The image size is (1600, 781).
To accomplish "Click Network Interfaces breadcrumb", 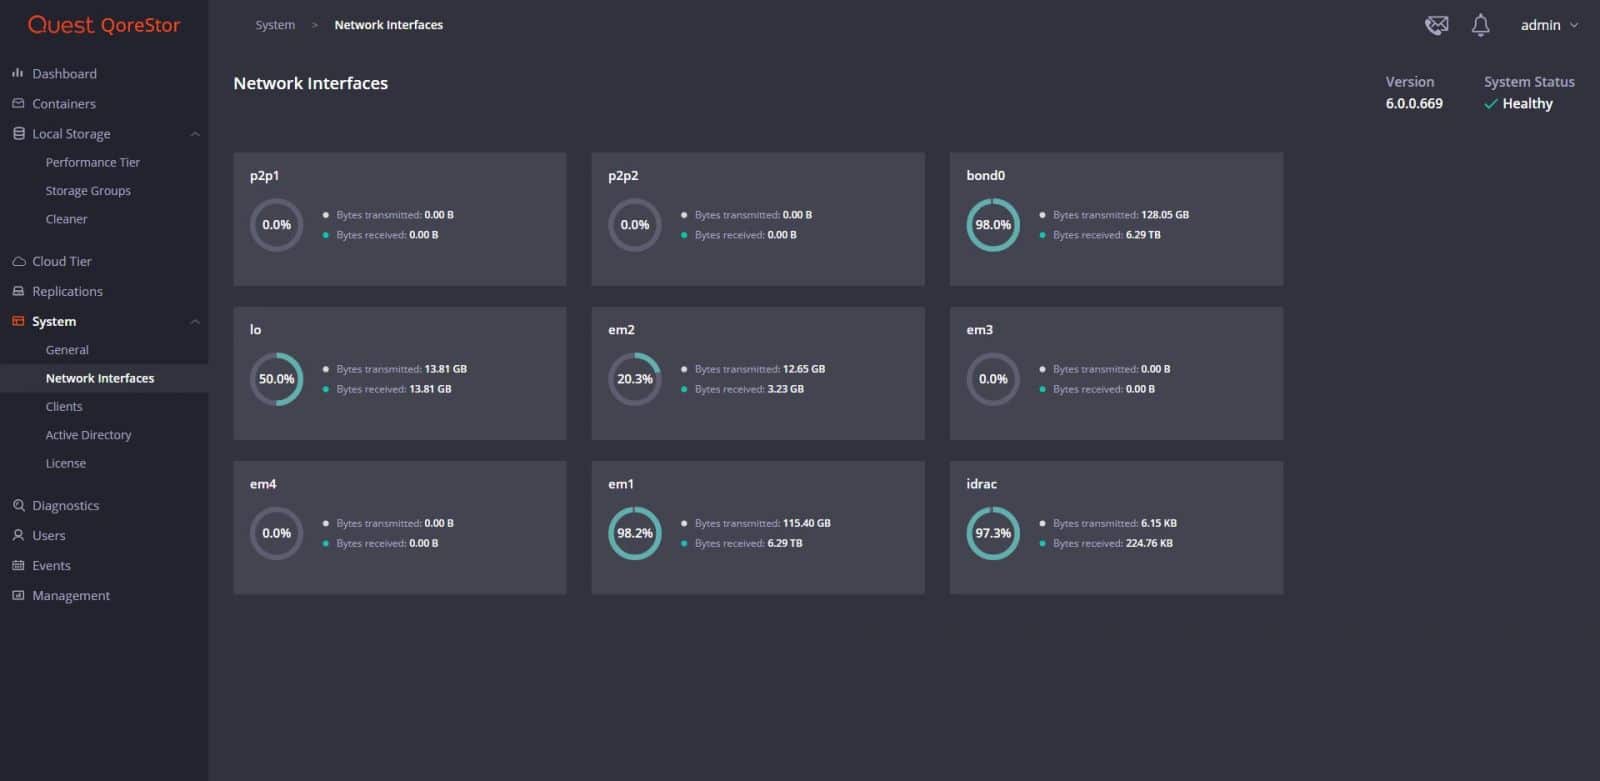I will [x=388, y=25].
